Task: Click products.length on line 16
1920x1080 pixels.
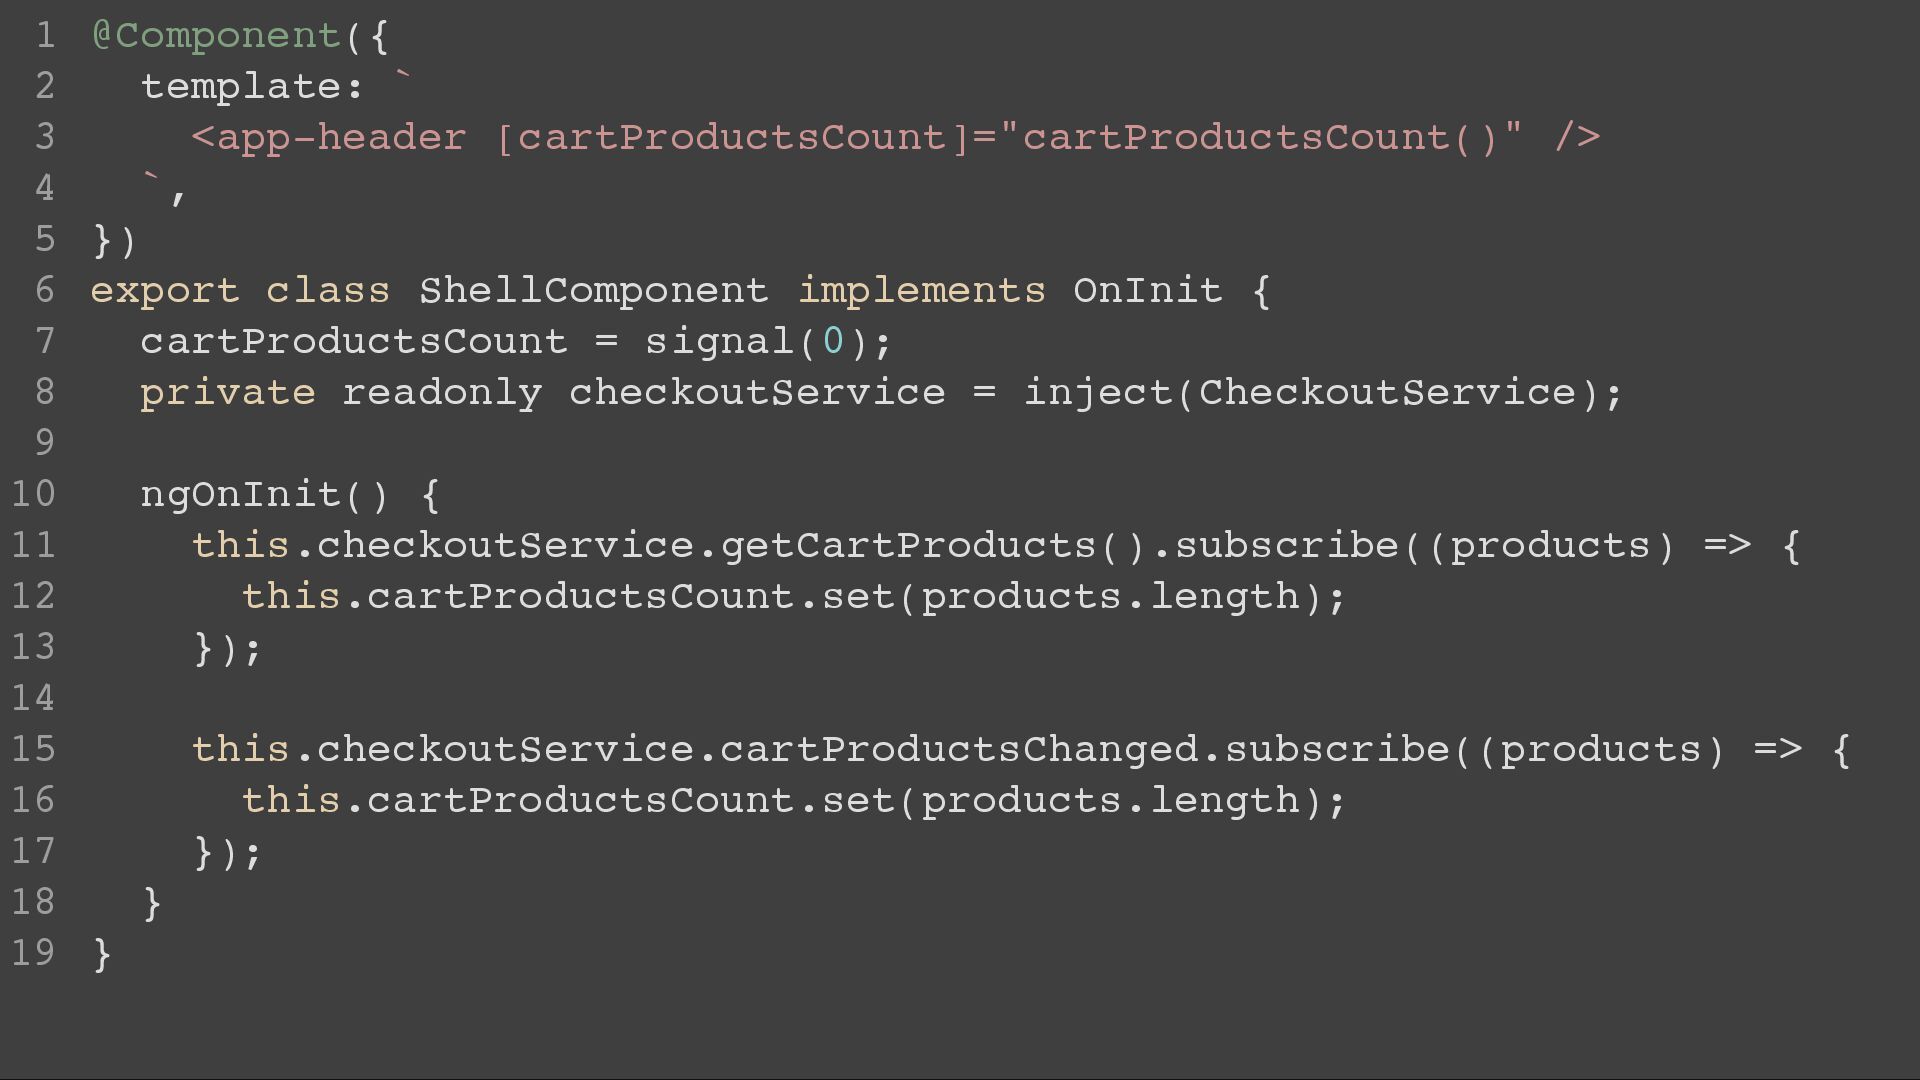Action: [x=1110, y=801]
